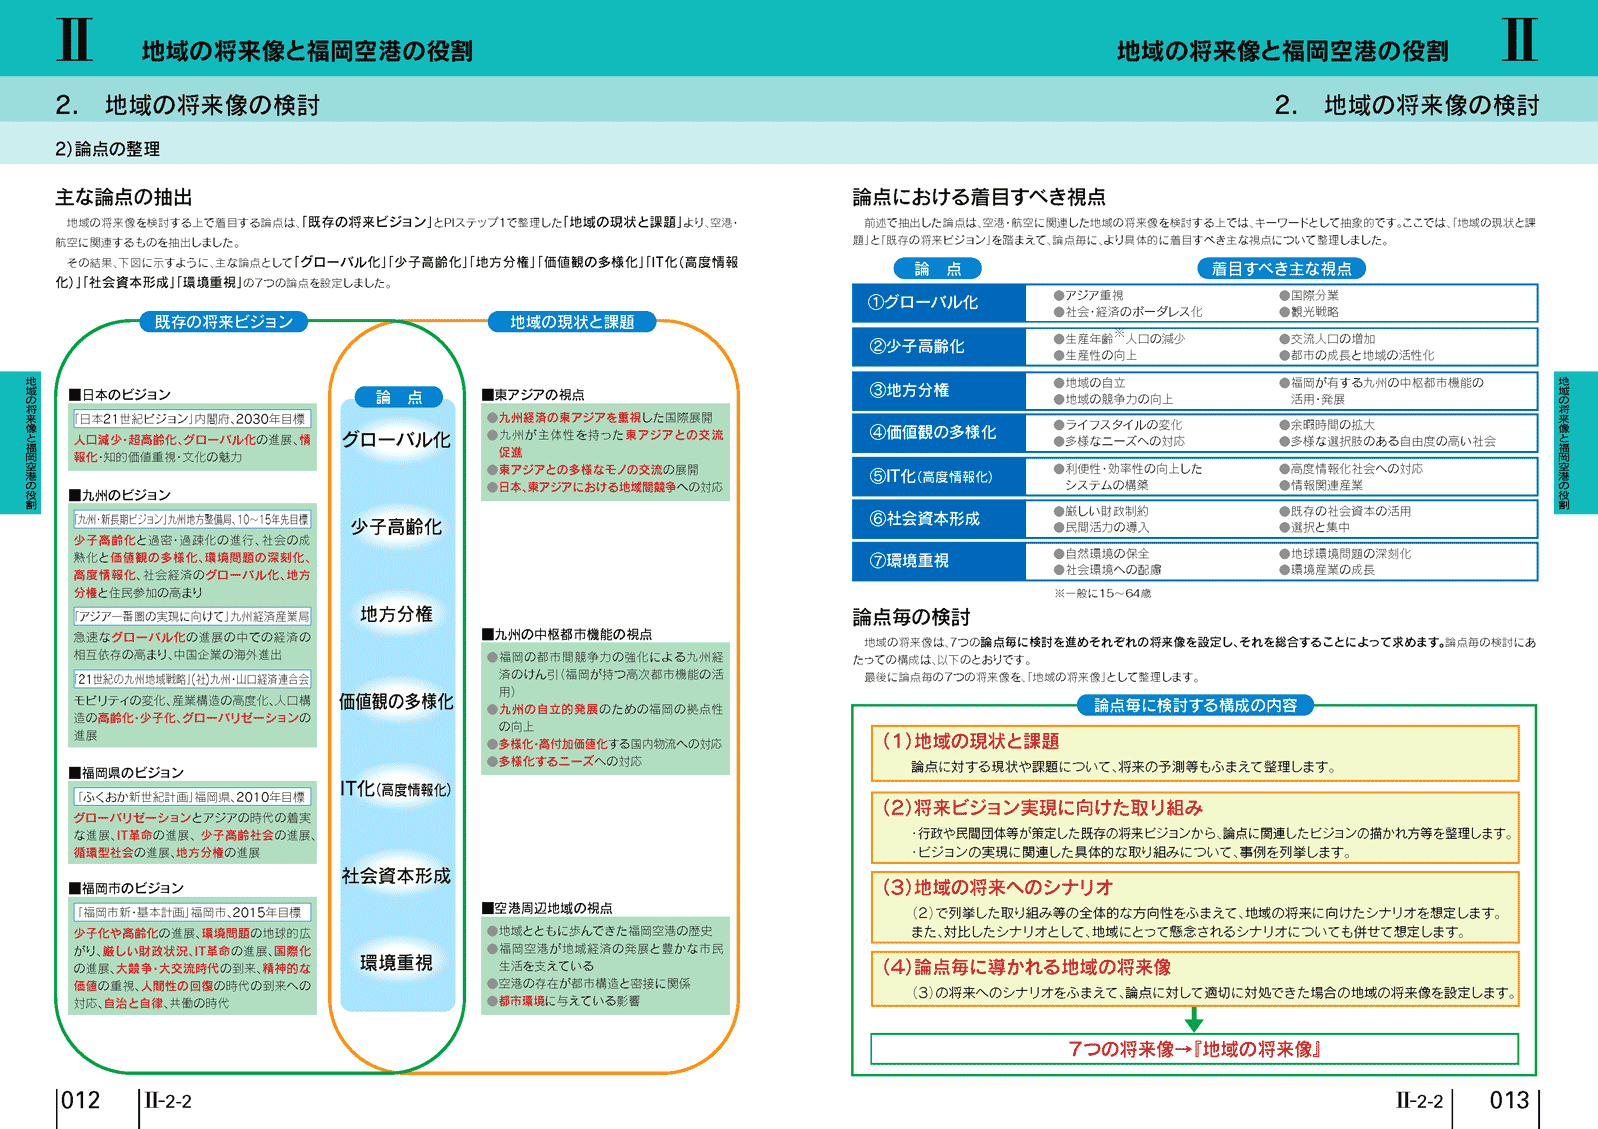Click the ■九州のビジョン heading
Viewport: 1598px width, 1129px height.
tap(120, 495)
